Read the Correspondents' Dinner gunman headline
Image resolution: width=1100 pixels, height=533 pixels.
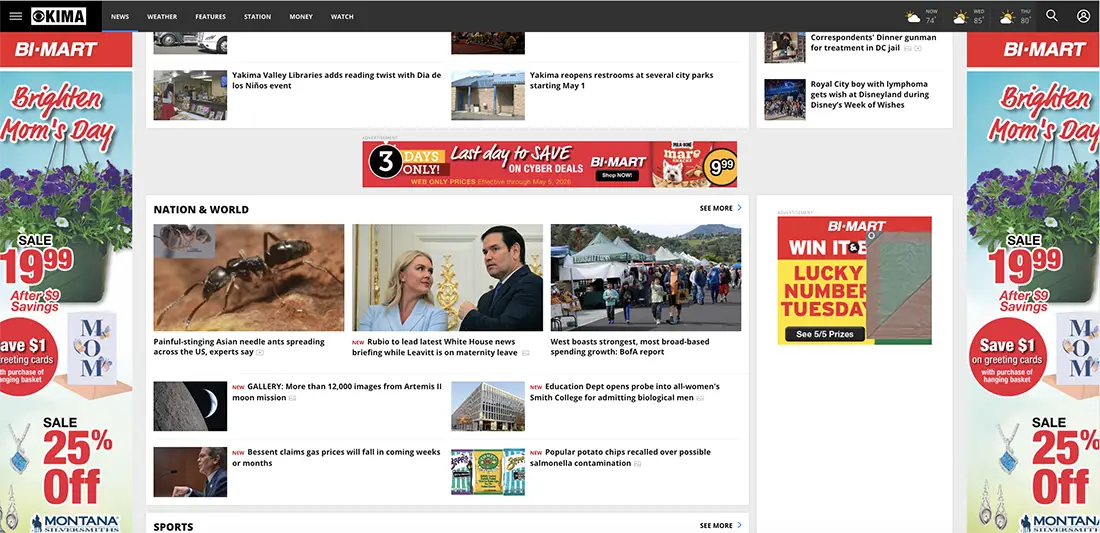[873, 42]
